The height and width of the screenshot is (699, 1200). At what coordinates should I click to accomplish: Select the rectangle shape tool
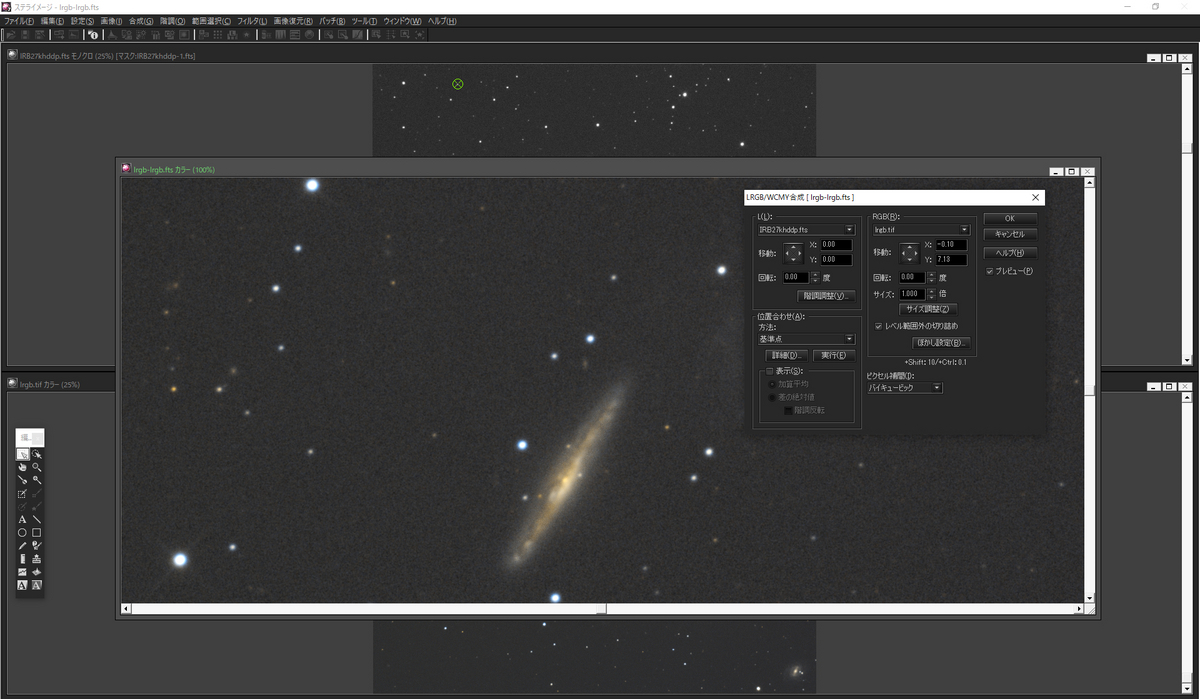tap(36, 532)
